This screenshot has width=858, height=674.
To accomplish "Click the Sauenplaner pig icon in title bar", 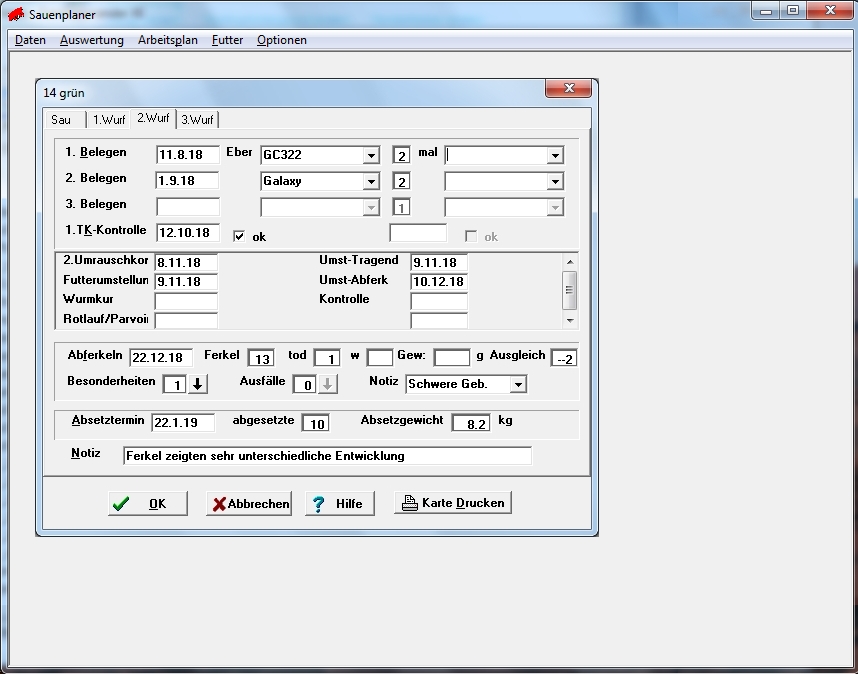I will [x=16, y=14].
